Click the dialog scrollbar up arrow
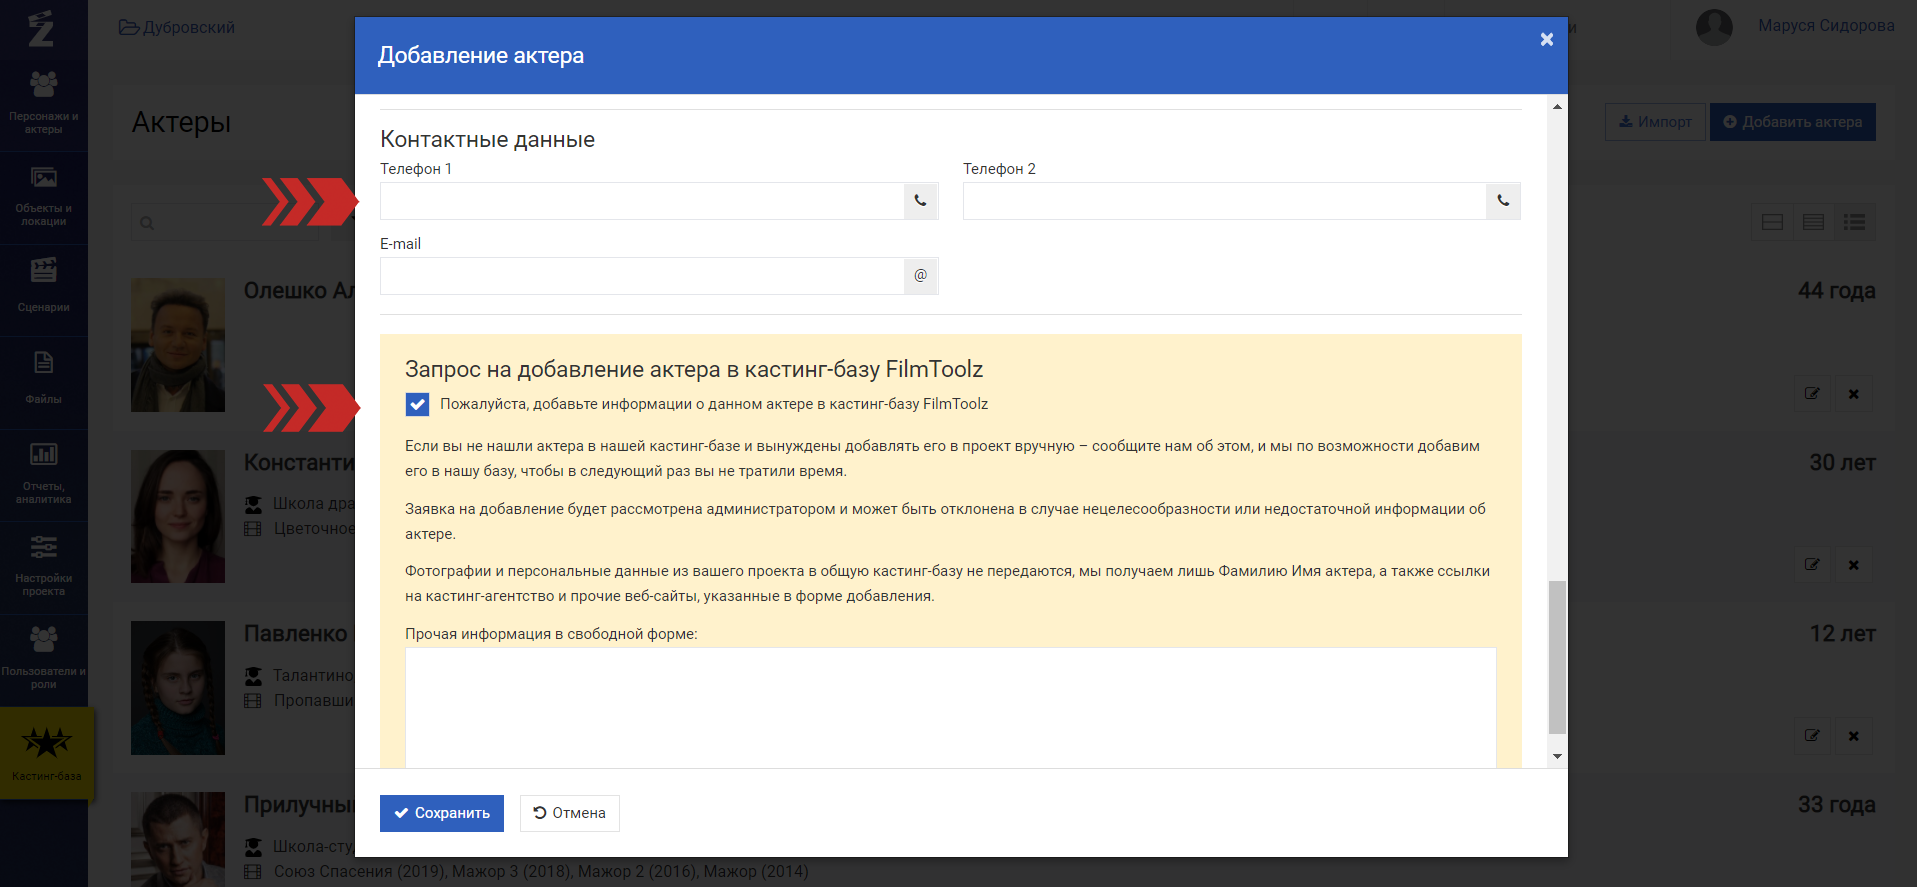This screenshot has height=887, width=1917. click(1557, 106)
